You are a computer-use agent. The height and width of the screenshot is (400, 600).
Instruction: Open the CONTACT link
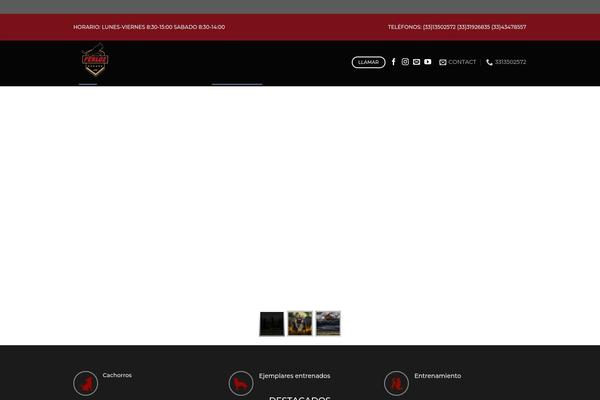458,62
